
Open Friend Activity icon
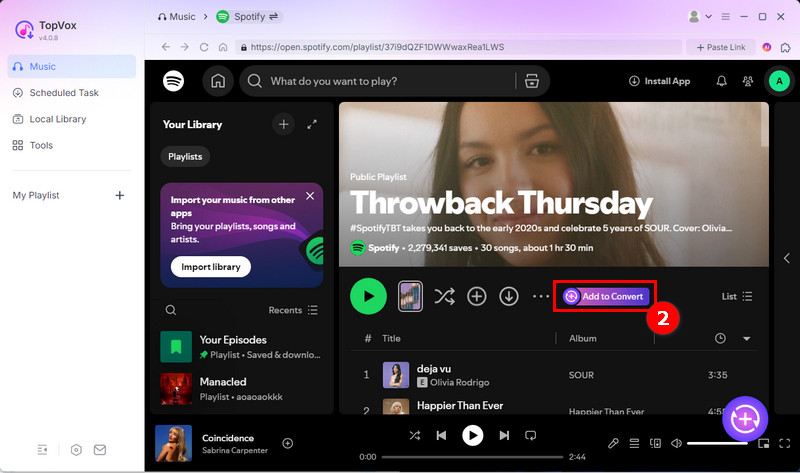tap(748, 81)
